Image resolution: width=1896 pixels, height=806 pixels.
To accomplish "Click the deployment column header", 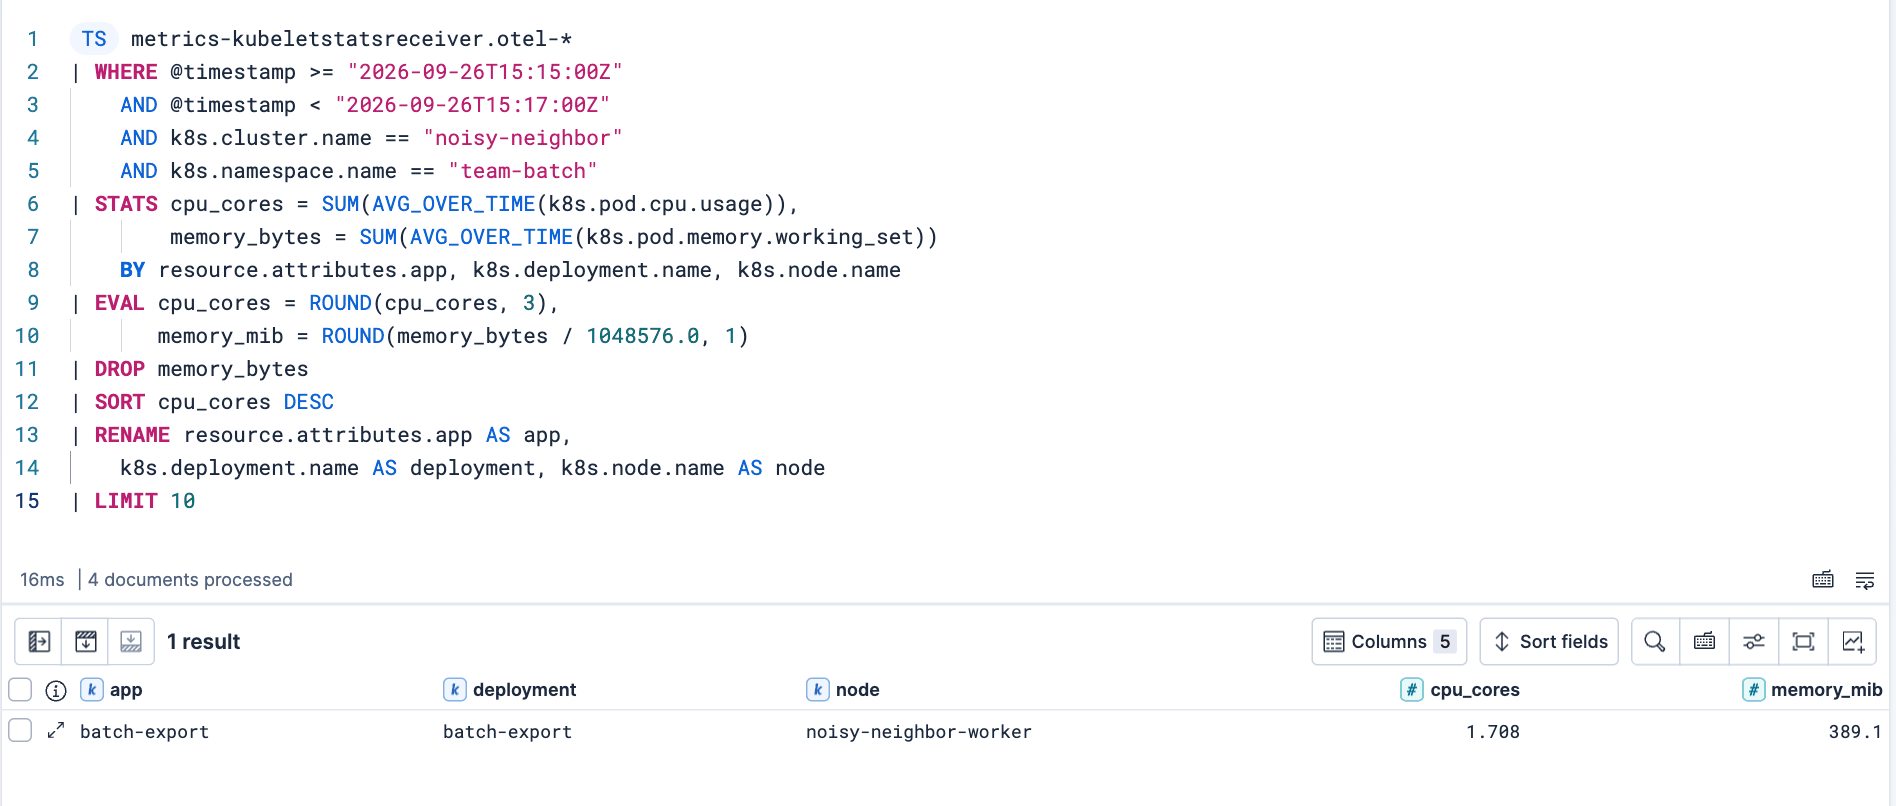I will pos(524,690).
